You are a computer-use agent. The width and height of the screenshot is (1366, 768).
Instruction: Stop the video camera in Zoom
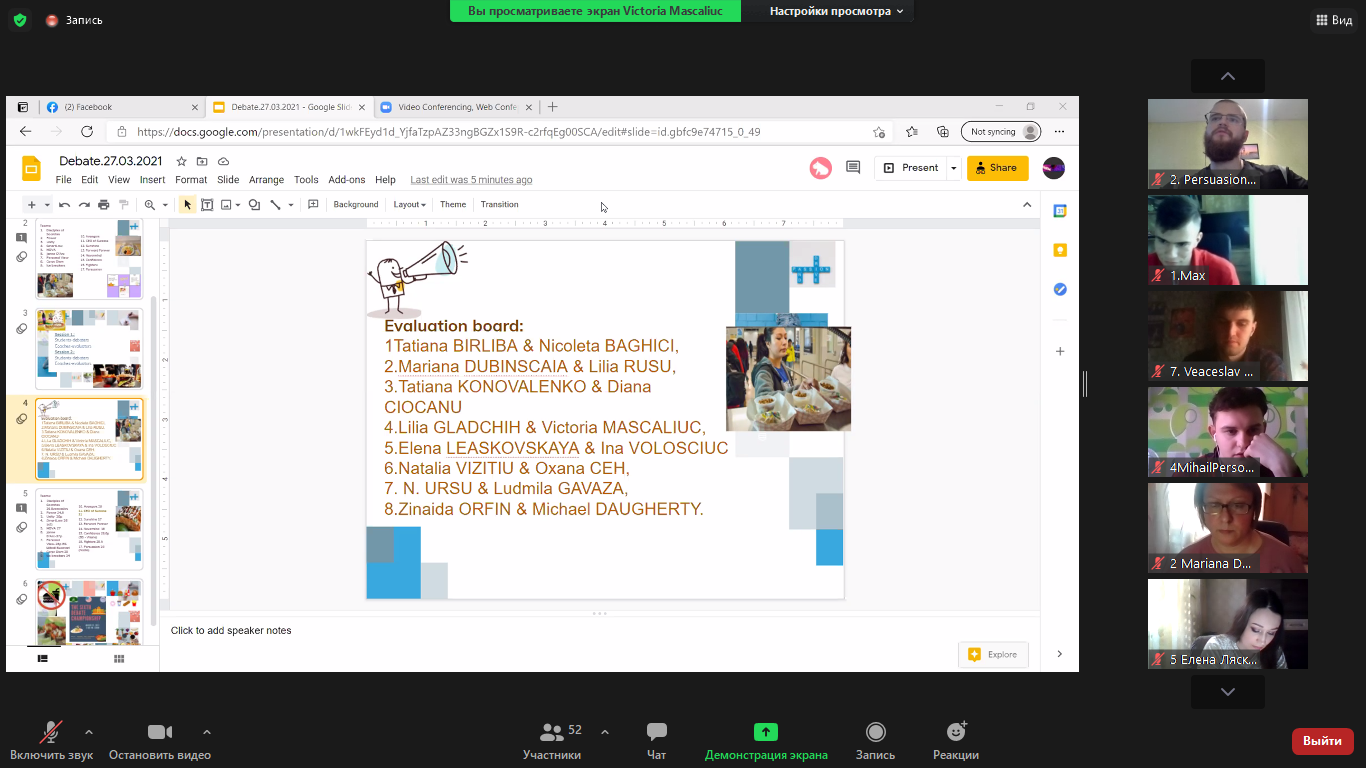click(160, 732)
